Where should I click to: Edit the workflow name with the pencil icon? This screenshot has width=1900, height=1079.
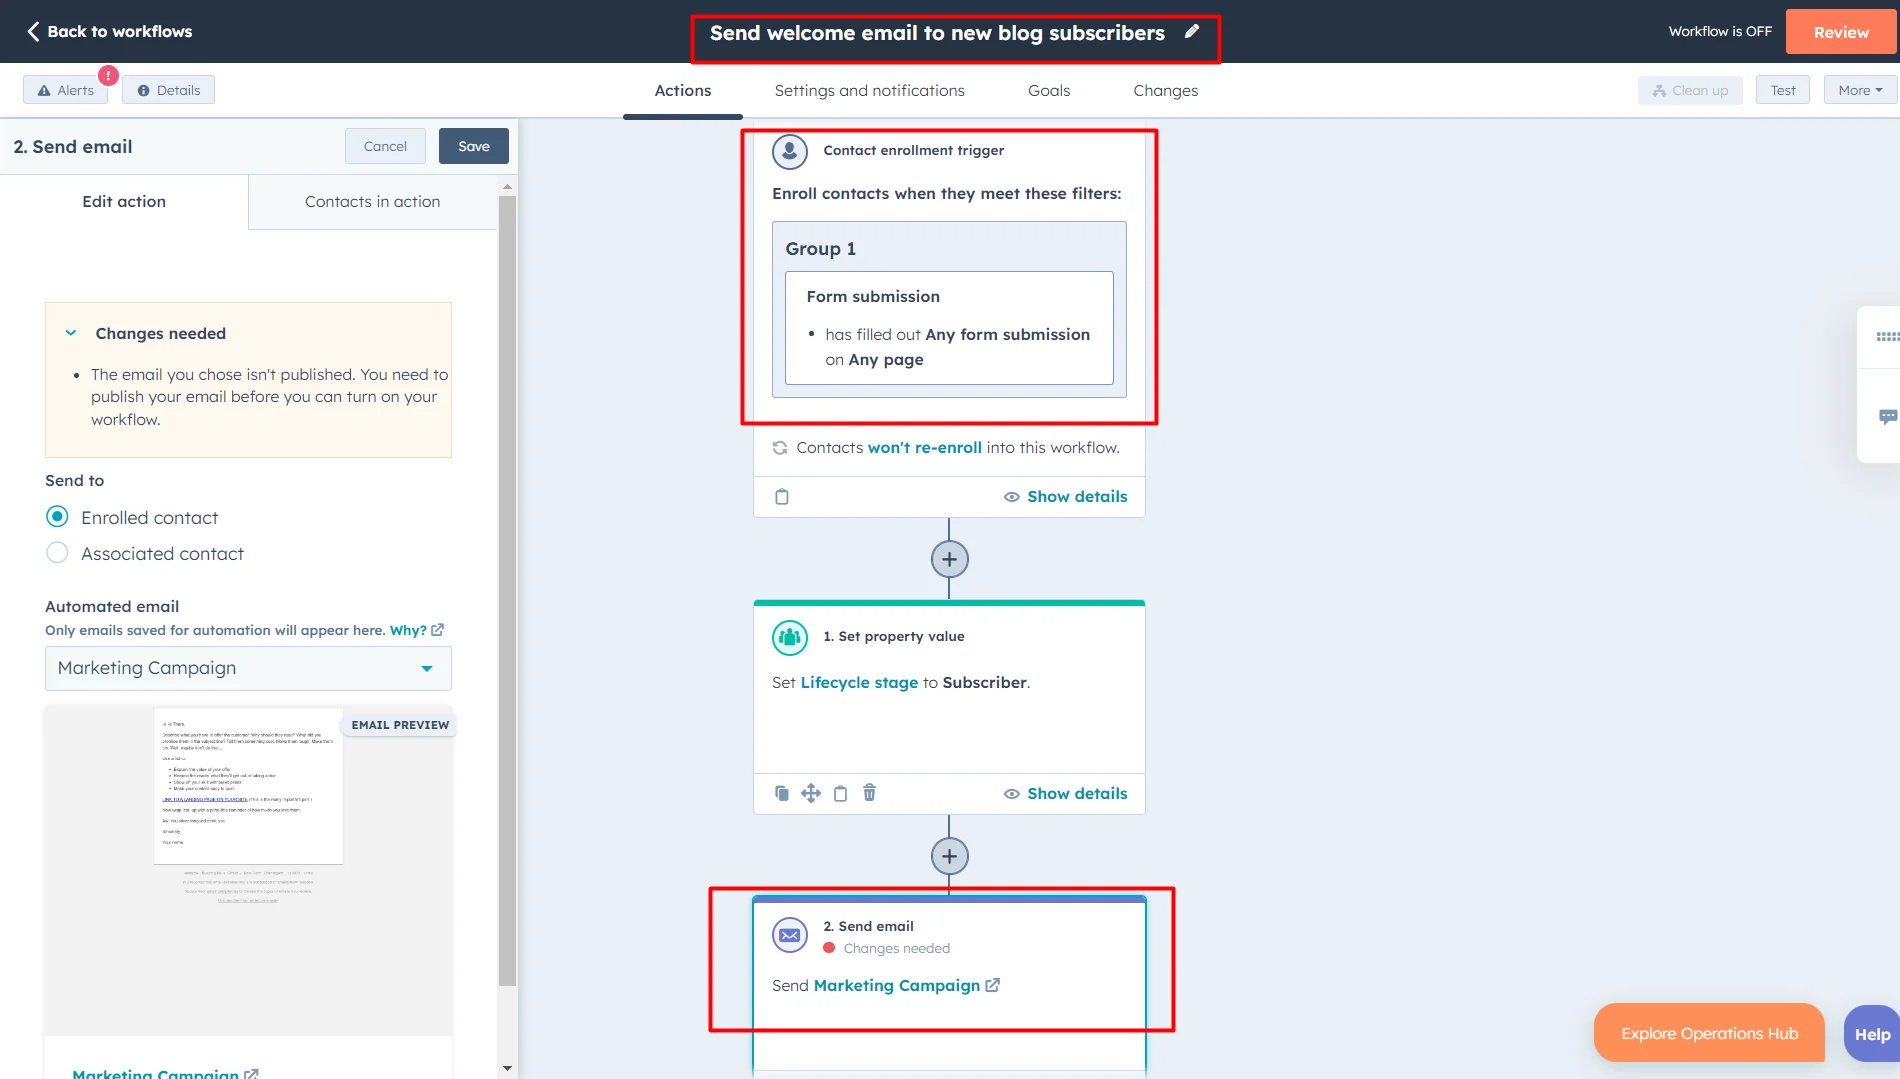(1191, 31)
